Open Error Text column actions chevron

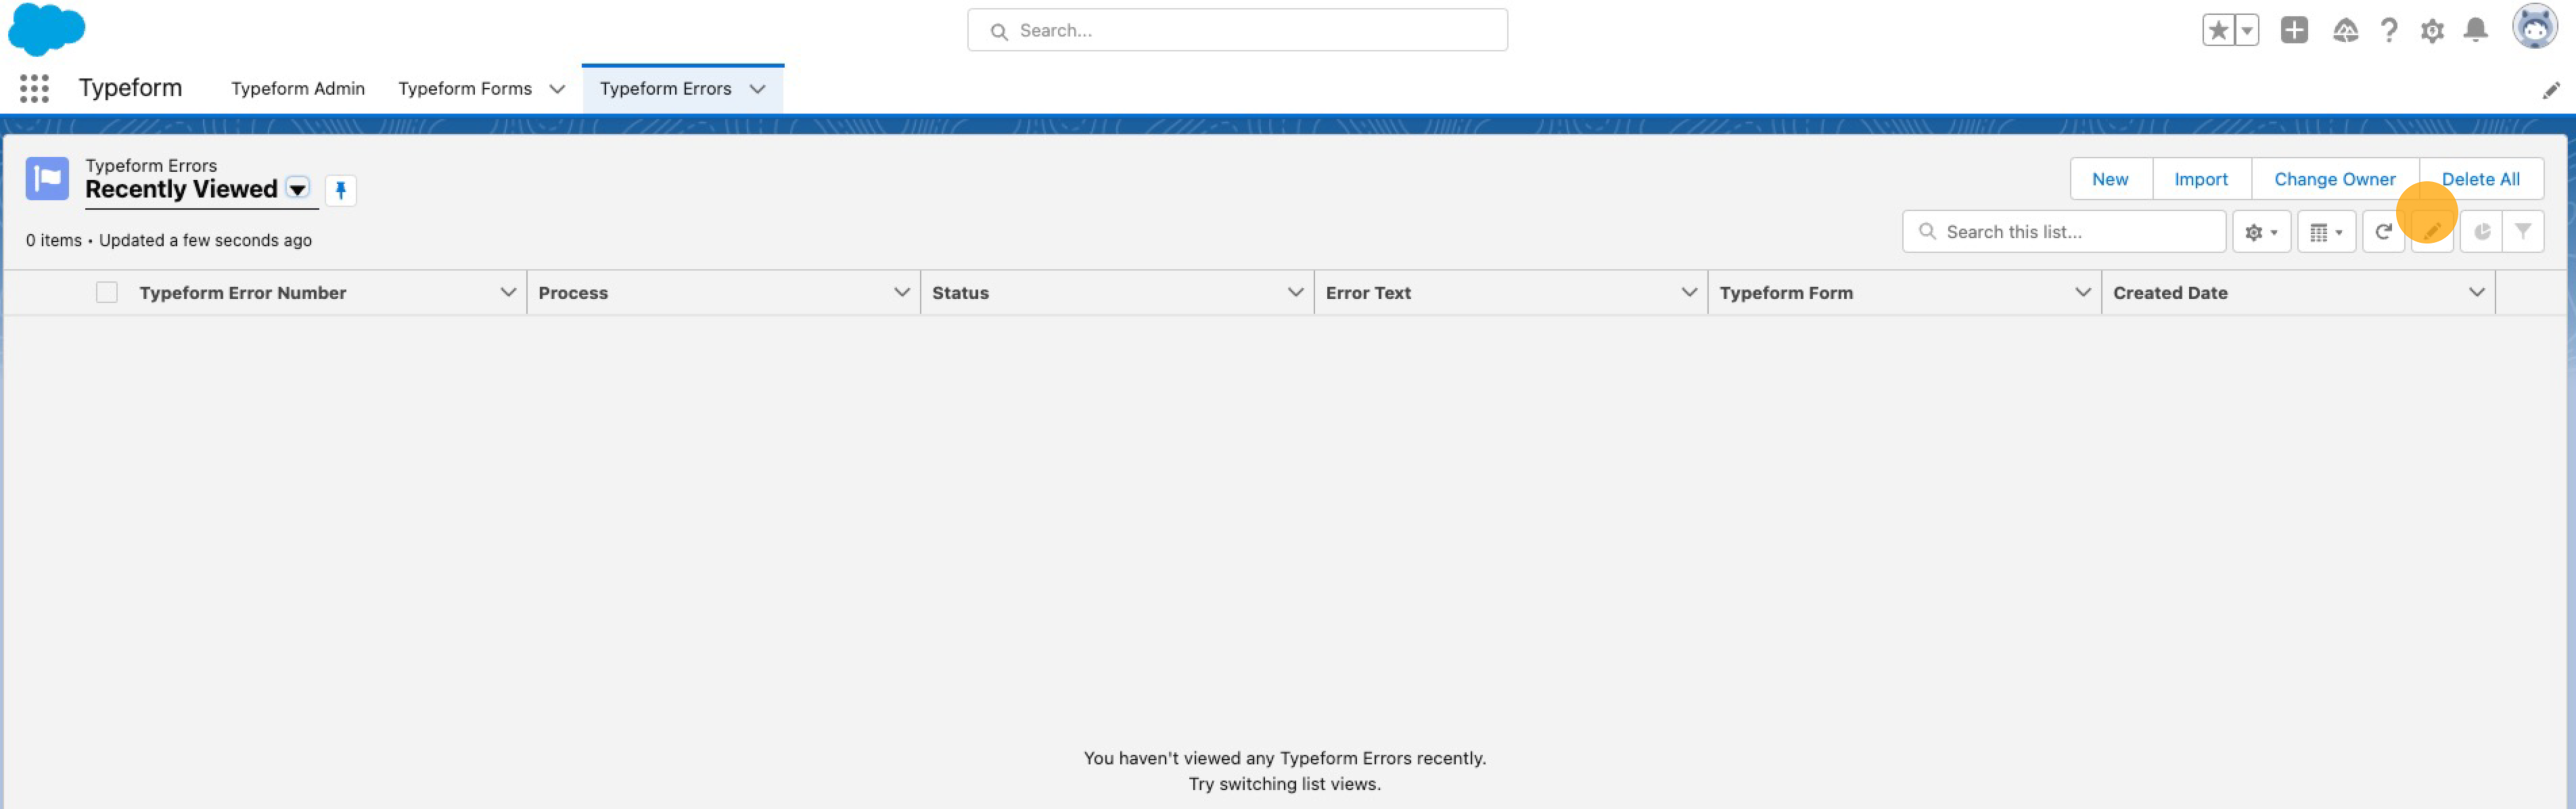pyautogui.click(x=1689, y=293)
